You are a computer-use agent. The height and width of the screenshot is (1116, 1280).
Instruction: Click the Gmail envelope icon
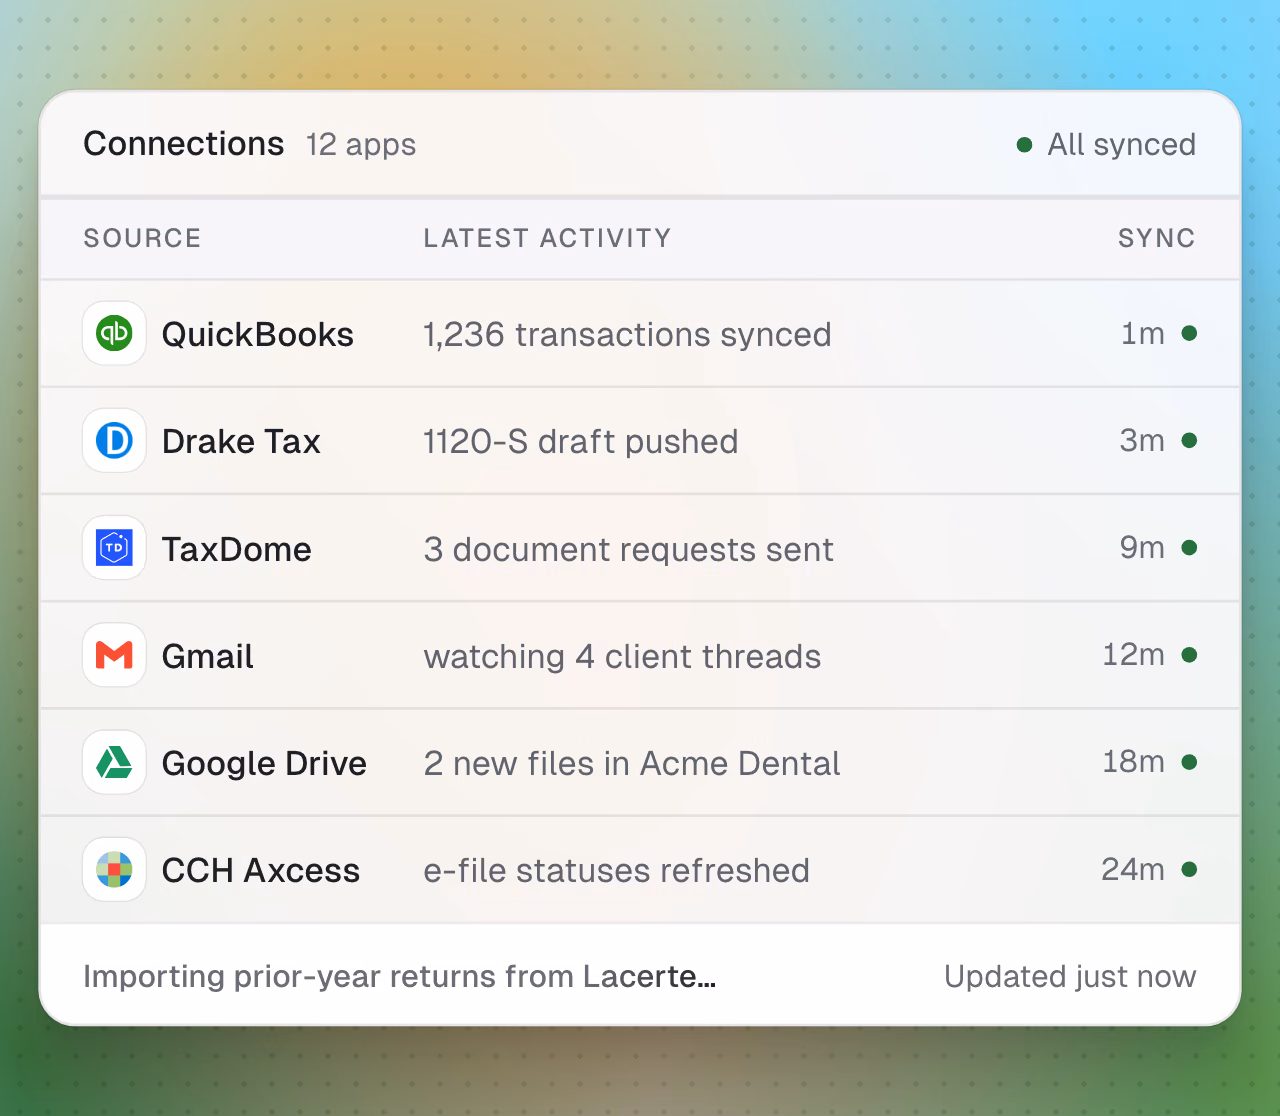(114, 655)
